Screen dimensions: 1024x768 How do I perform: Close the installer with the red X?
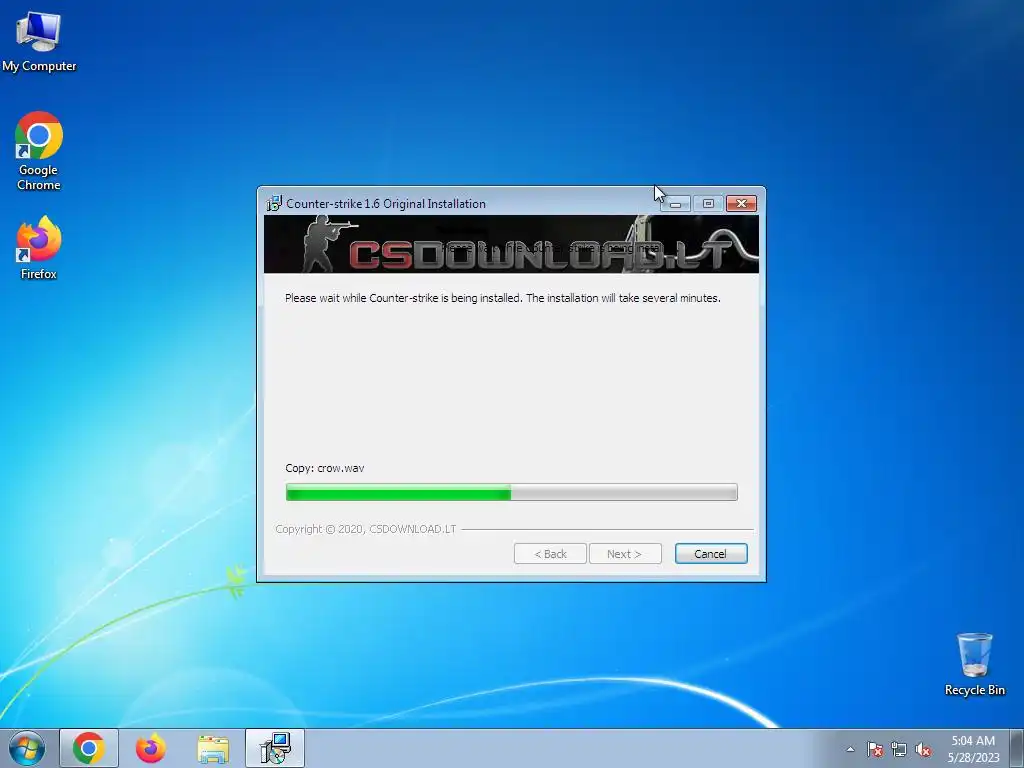click(x=741, y=204)
